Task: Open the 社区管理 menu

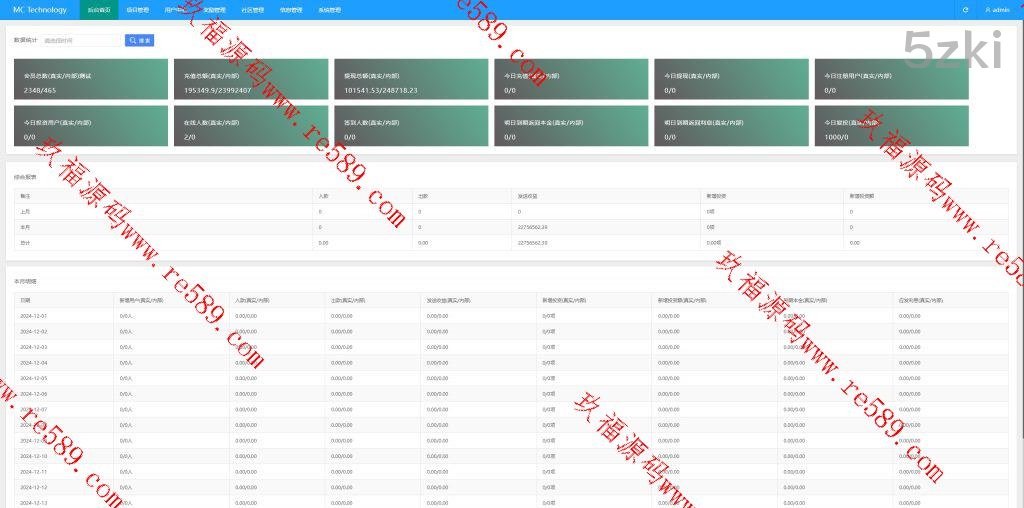Action: point(252,10)
